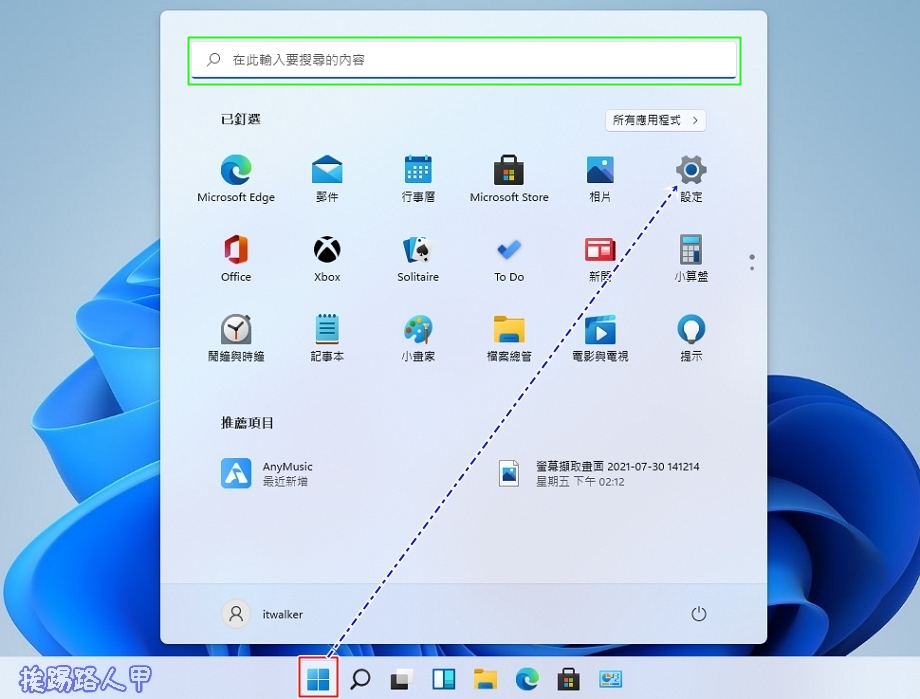The height and width of the screenshot is (699, 920).
Task: Launch the Calendar (行事曆) app
Action: click(418, 179)
